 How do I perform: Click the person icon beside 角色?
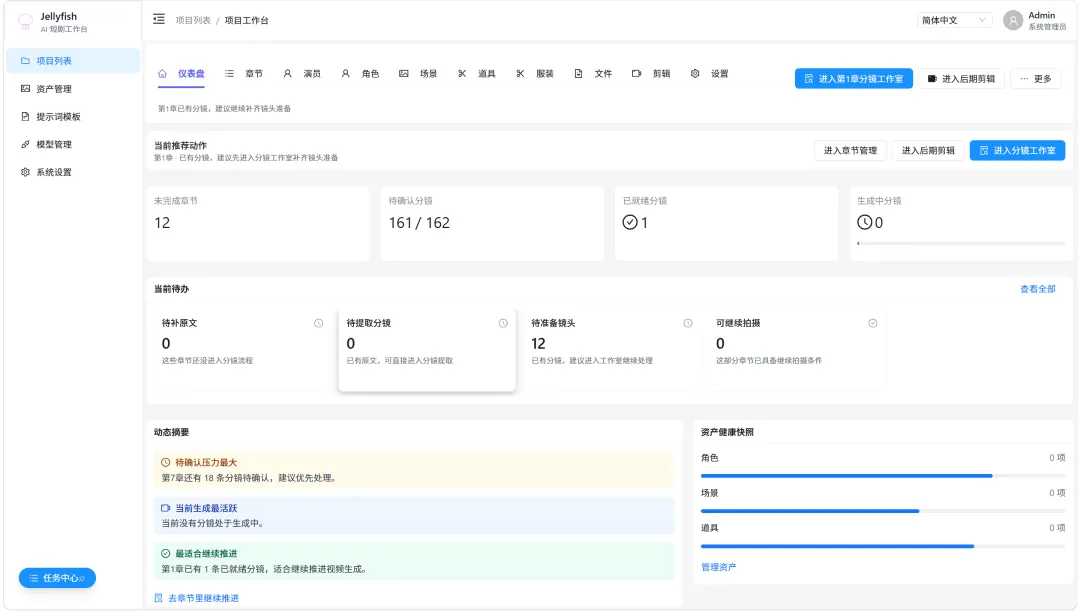(x=346, y=74)
